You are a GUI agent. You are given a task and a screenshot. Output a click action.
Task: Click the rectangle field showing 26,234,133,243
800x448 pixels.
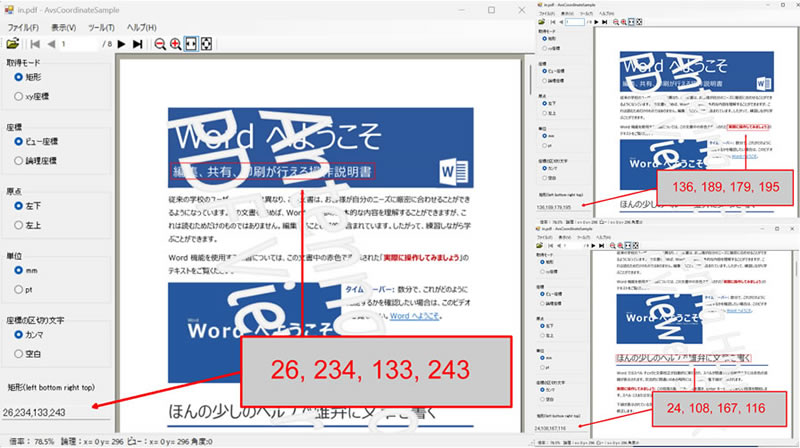click(x=55, y=412)
